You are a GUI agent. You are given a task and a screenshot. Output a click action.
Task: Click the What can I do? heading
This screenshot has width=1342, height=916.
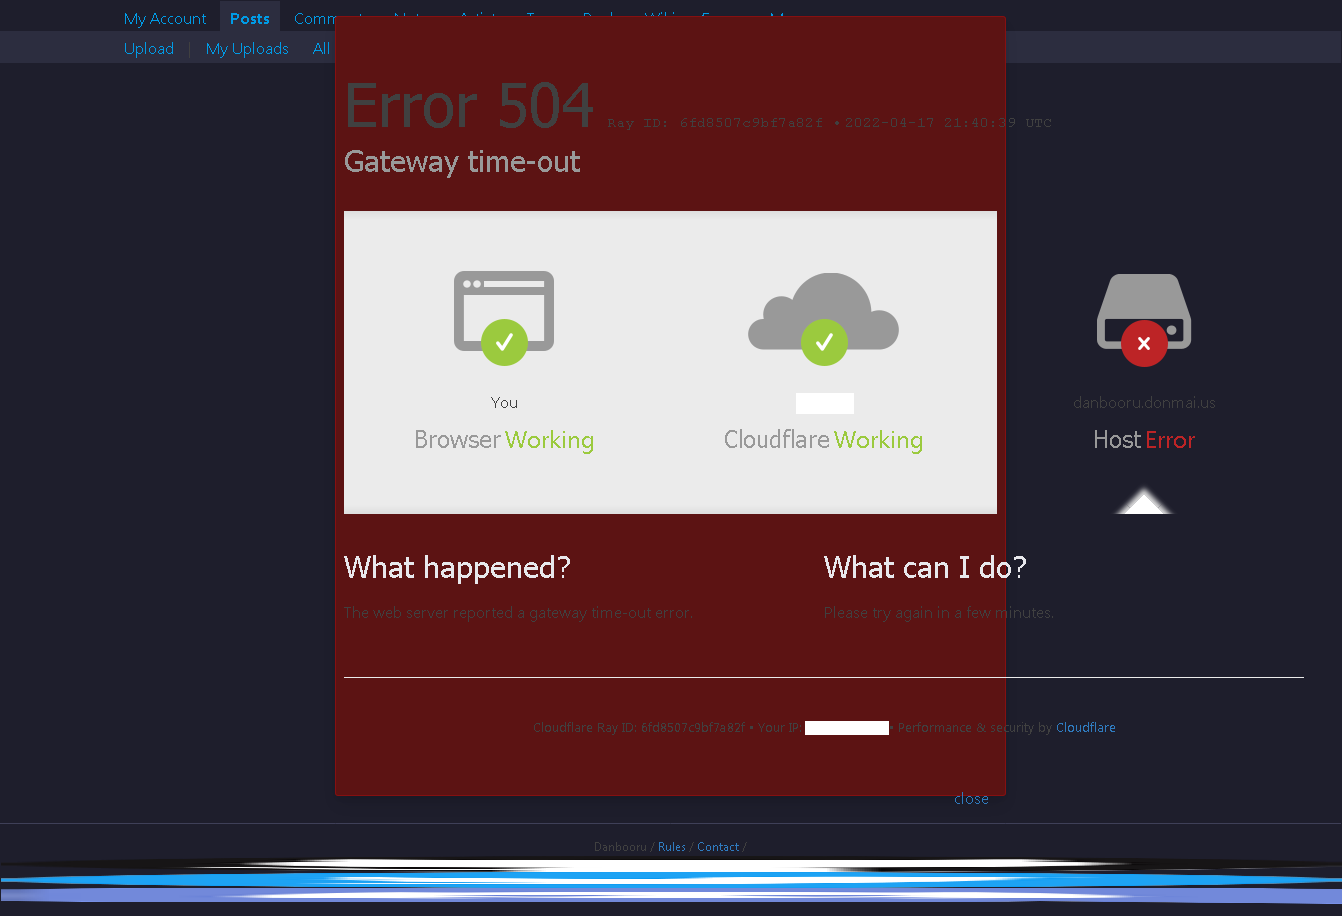[x=925, y=568]
